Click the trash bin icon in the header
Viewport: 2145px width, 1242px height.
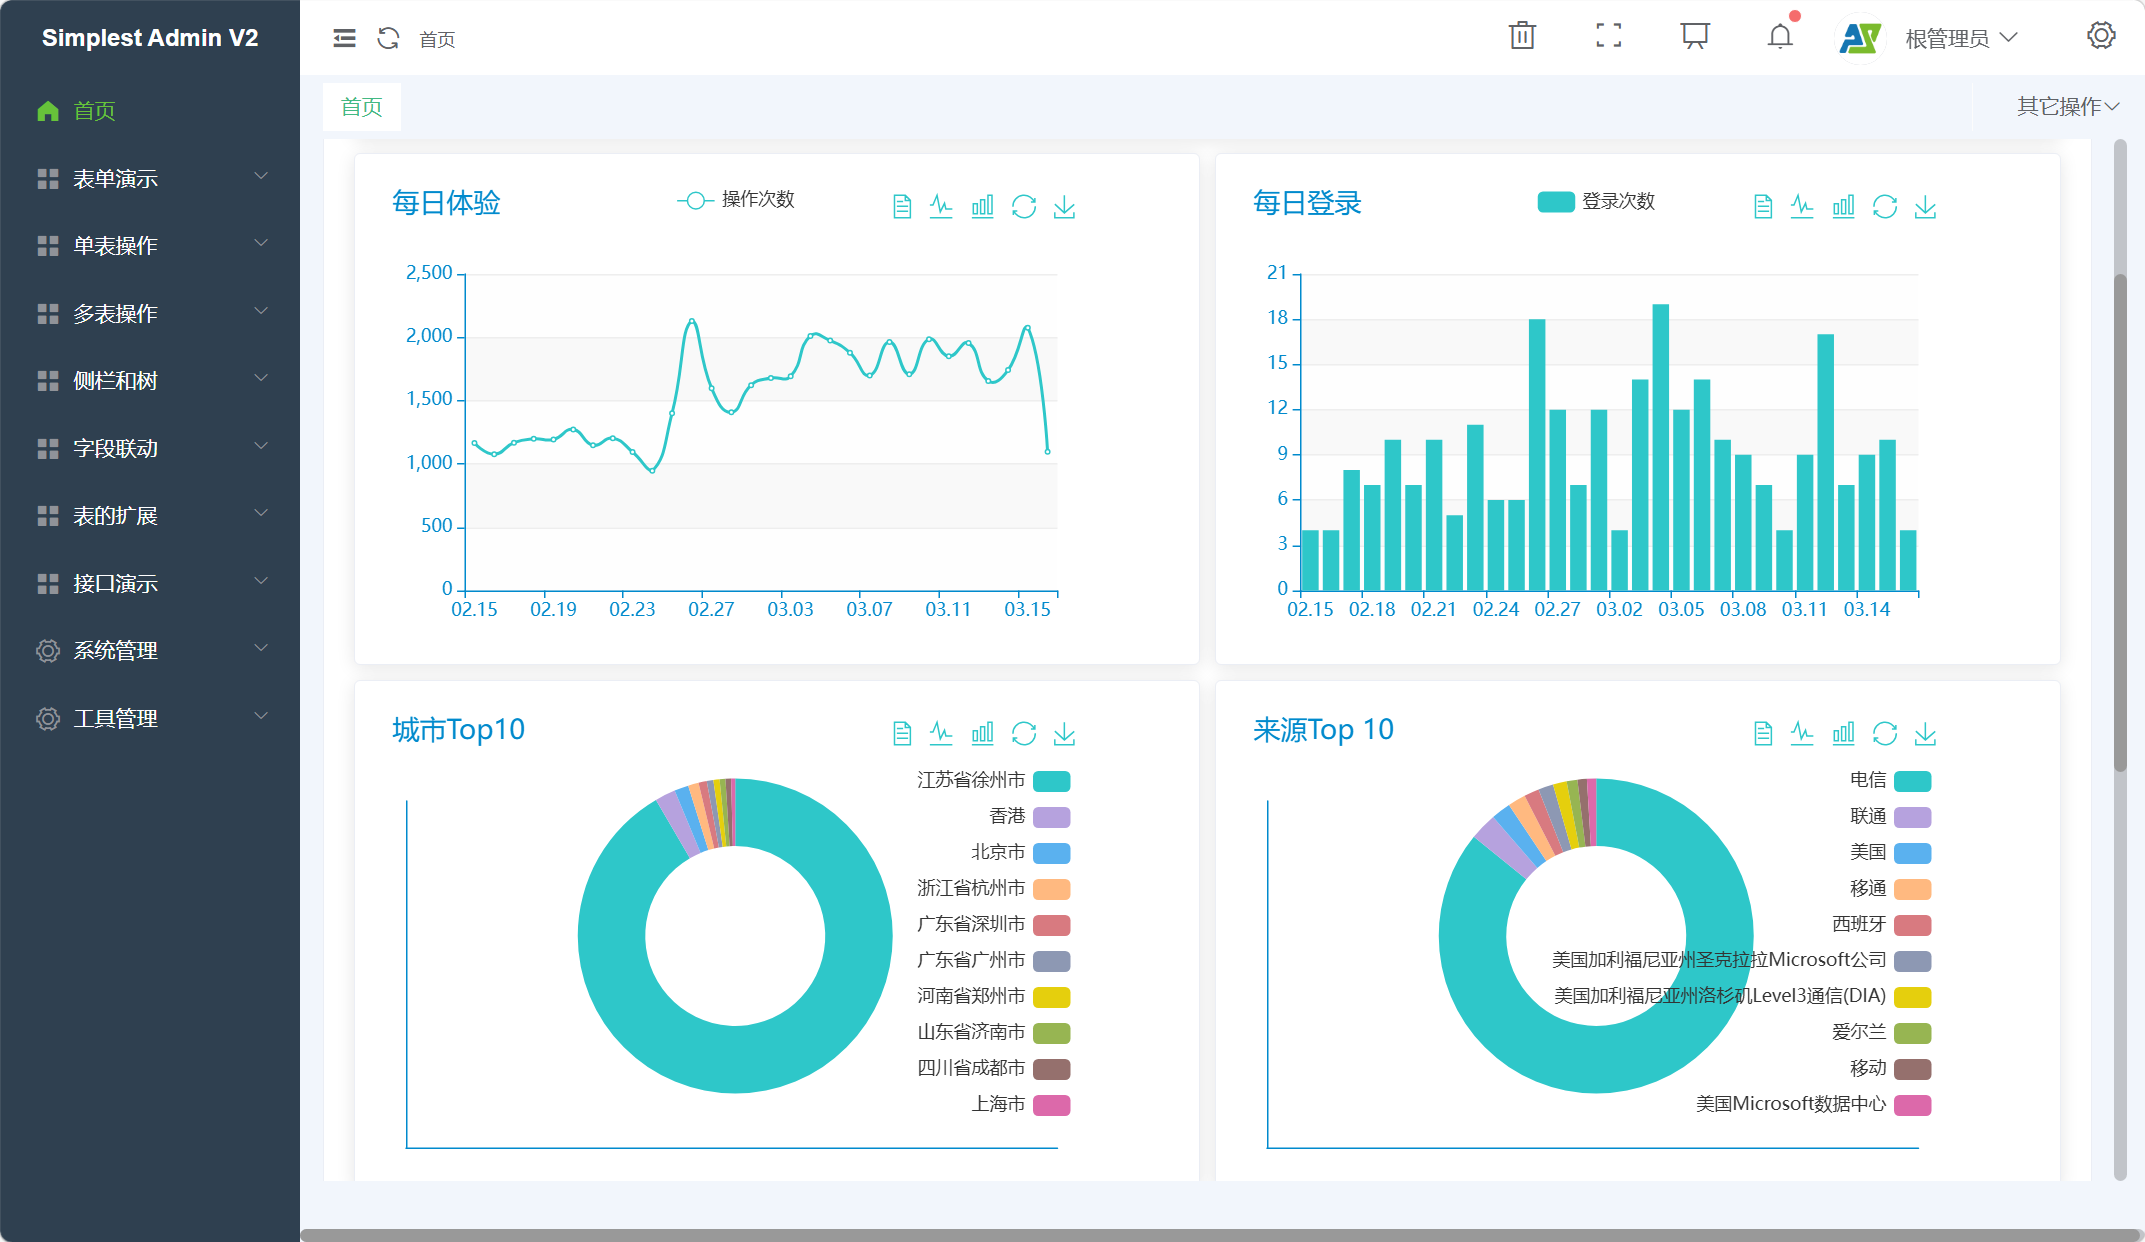pos(1522,37)
